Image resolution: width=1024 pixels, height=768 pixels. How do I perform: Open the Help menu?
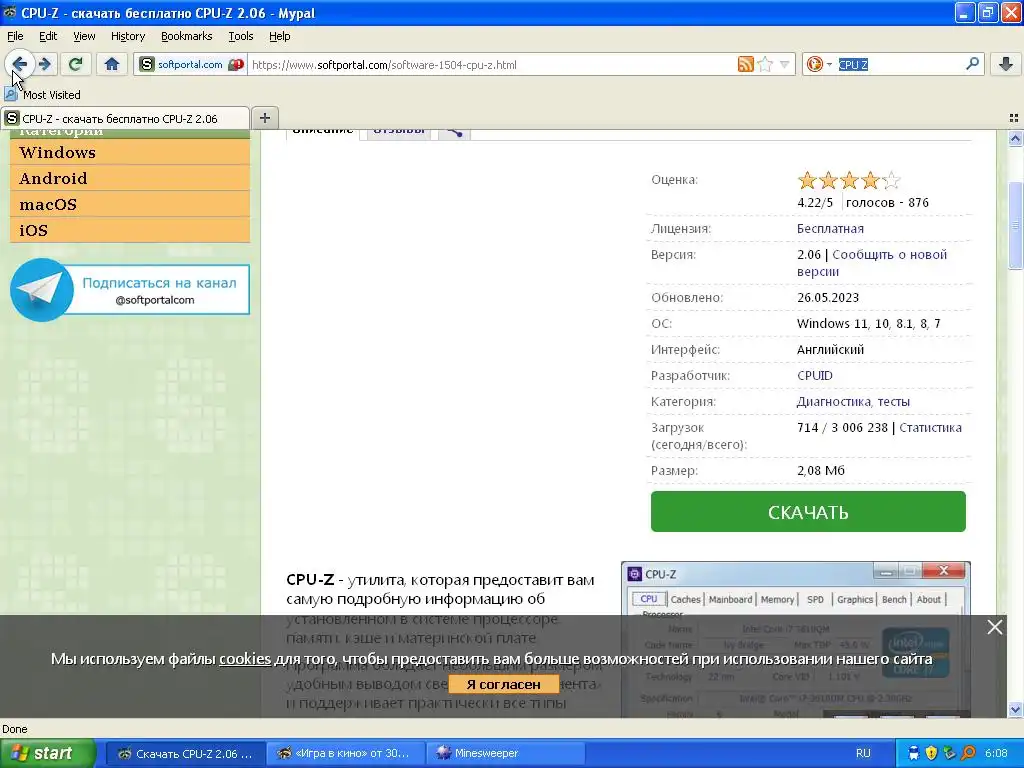280,37
